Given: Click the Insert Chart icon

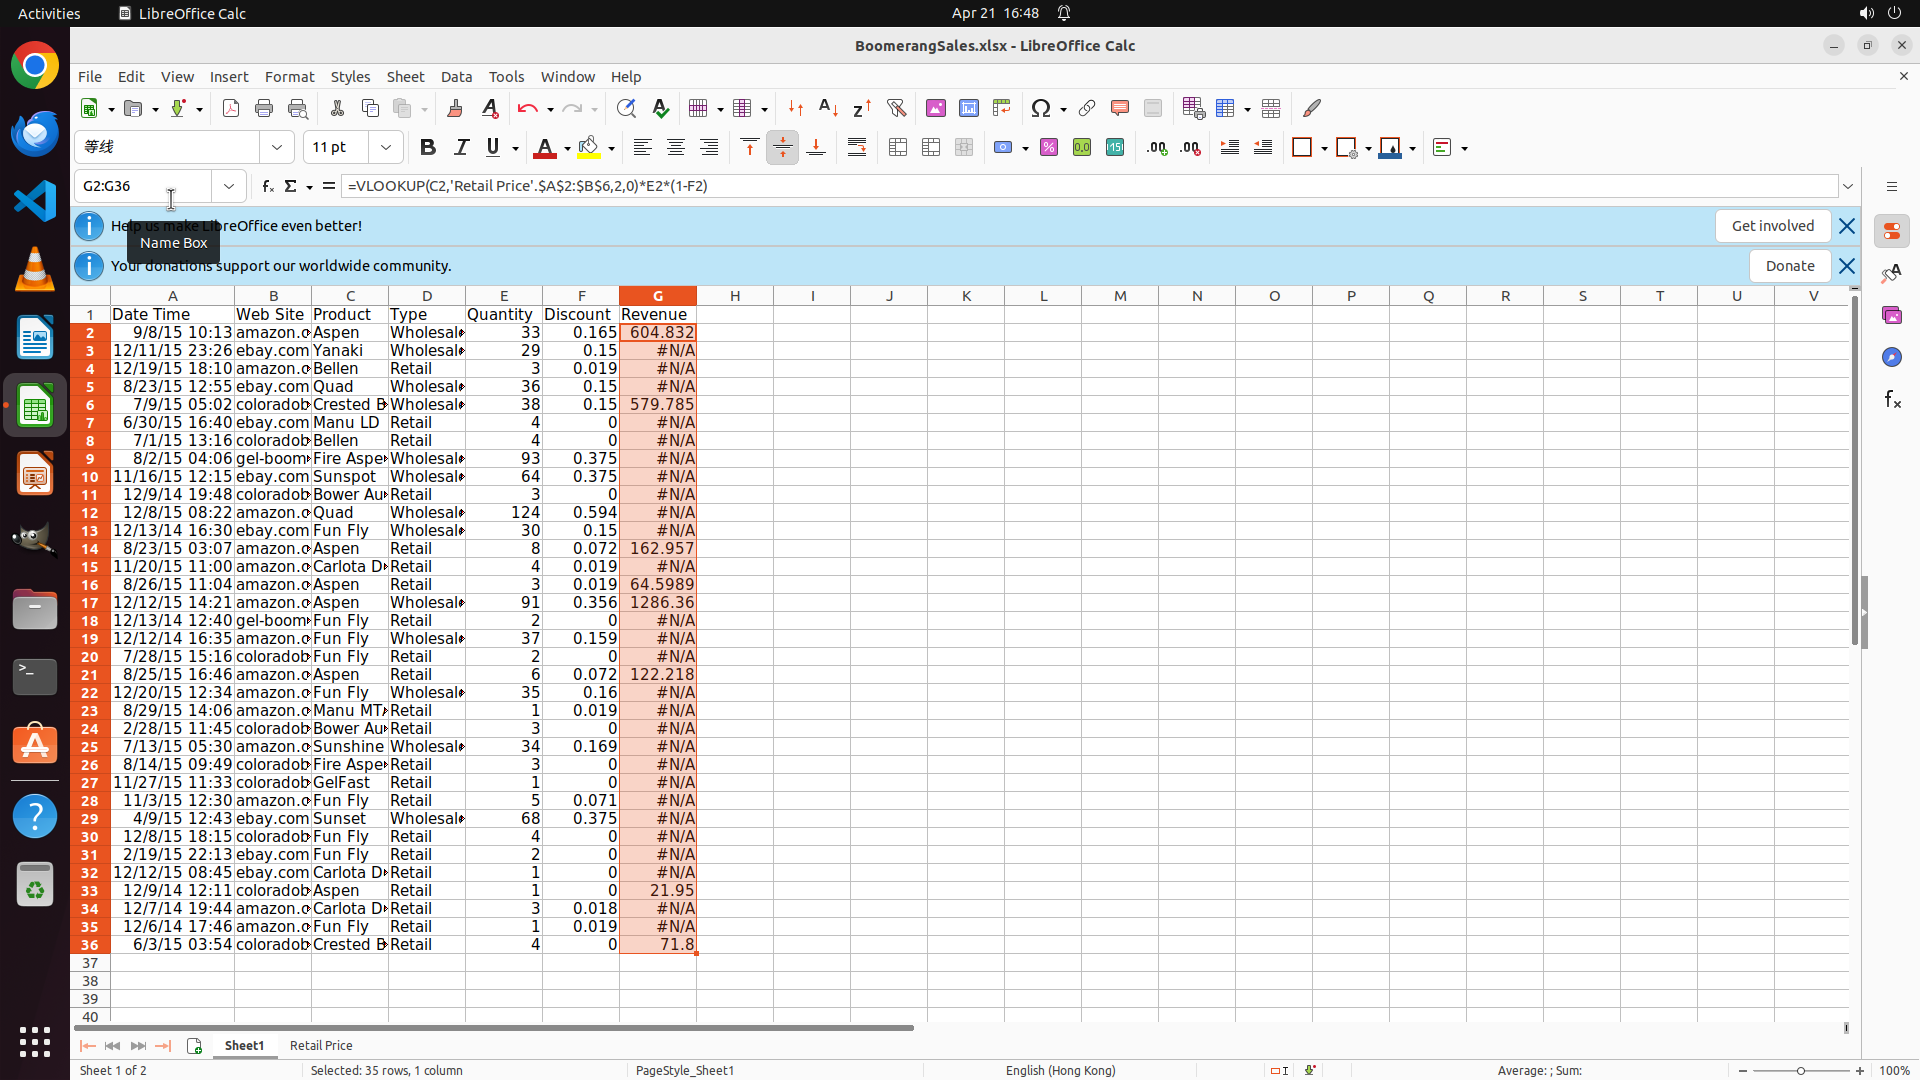Looking at the screenshot, I should pyautogui.click(x=968, y=108).
